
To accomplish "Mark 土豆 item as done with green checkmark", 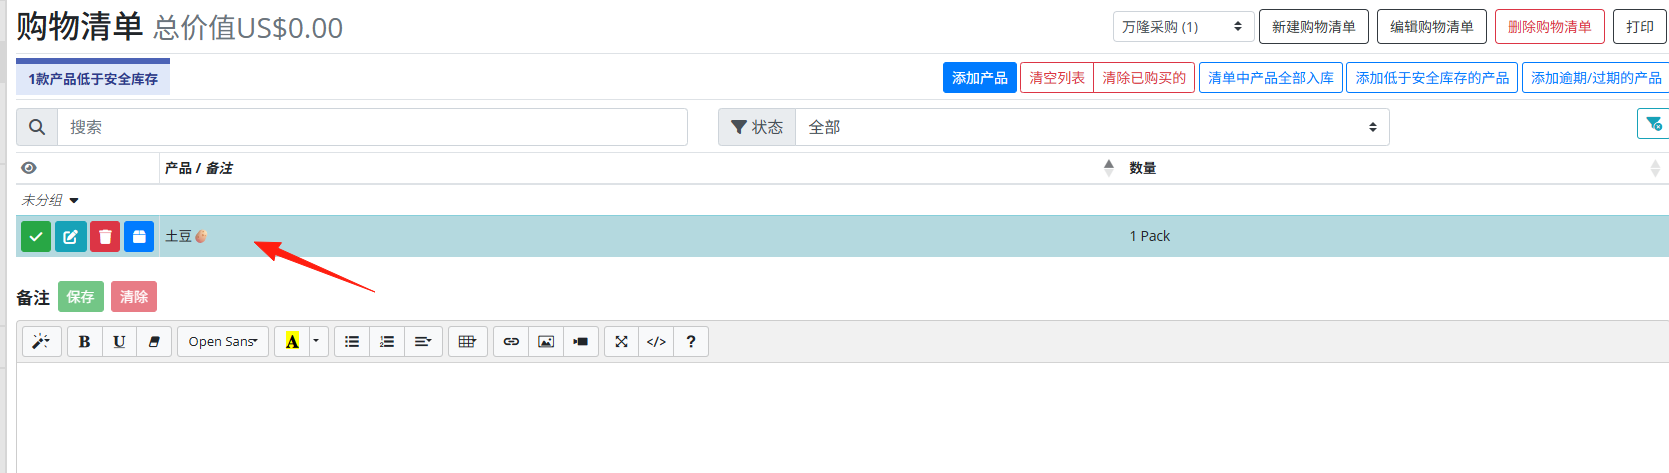I will 36,236.
